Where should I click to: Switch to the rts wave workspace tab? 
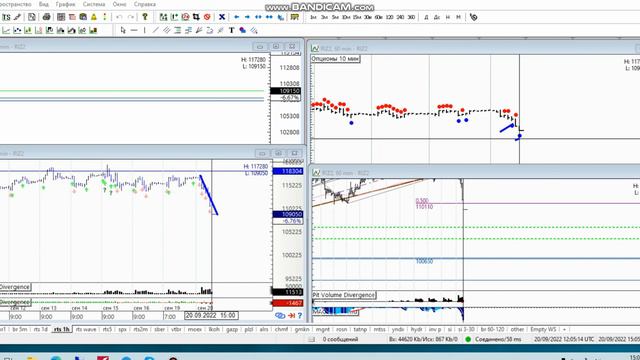tap(86, 329)
